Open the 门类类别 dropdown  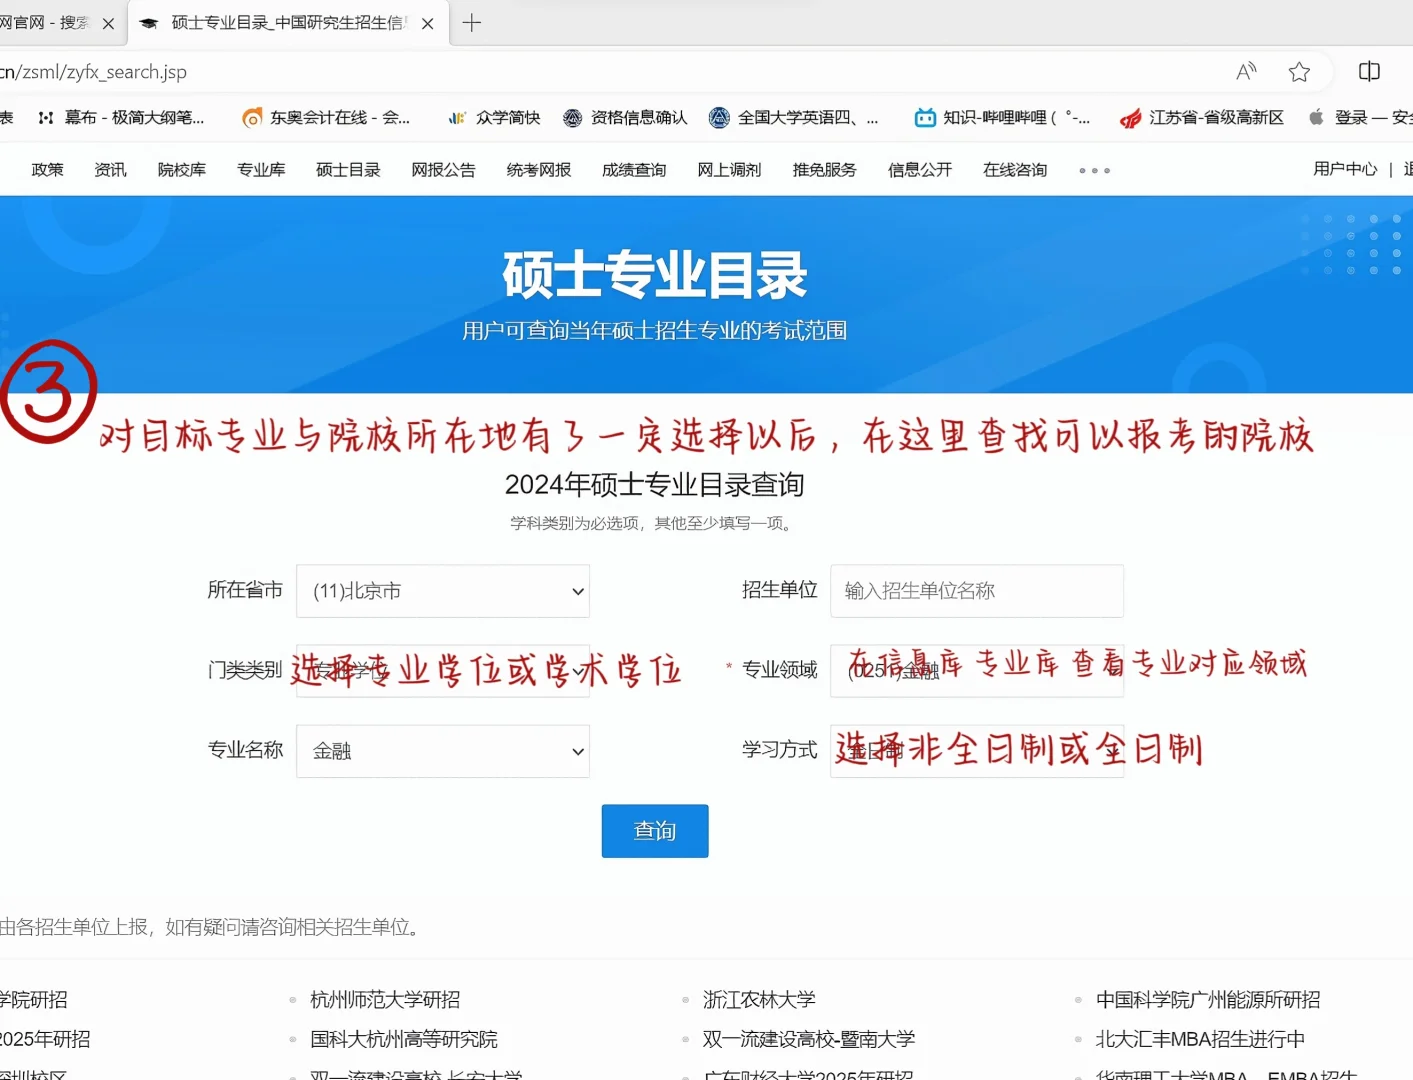(443, 671)
